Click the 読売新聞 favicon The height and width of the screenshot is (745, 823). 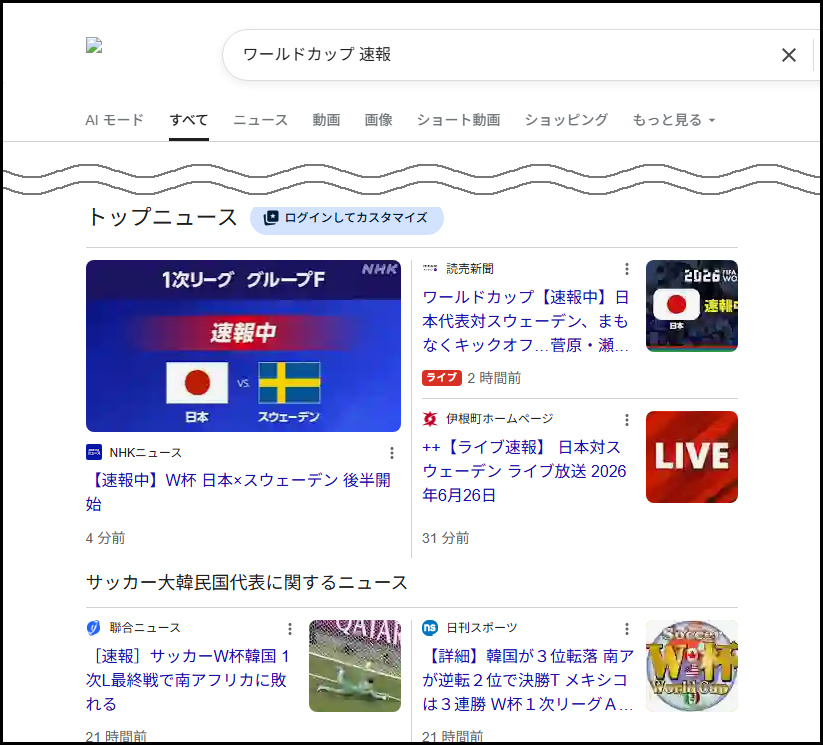[430, 269]
